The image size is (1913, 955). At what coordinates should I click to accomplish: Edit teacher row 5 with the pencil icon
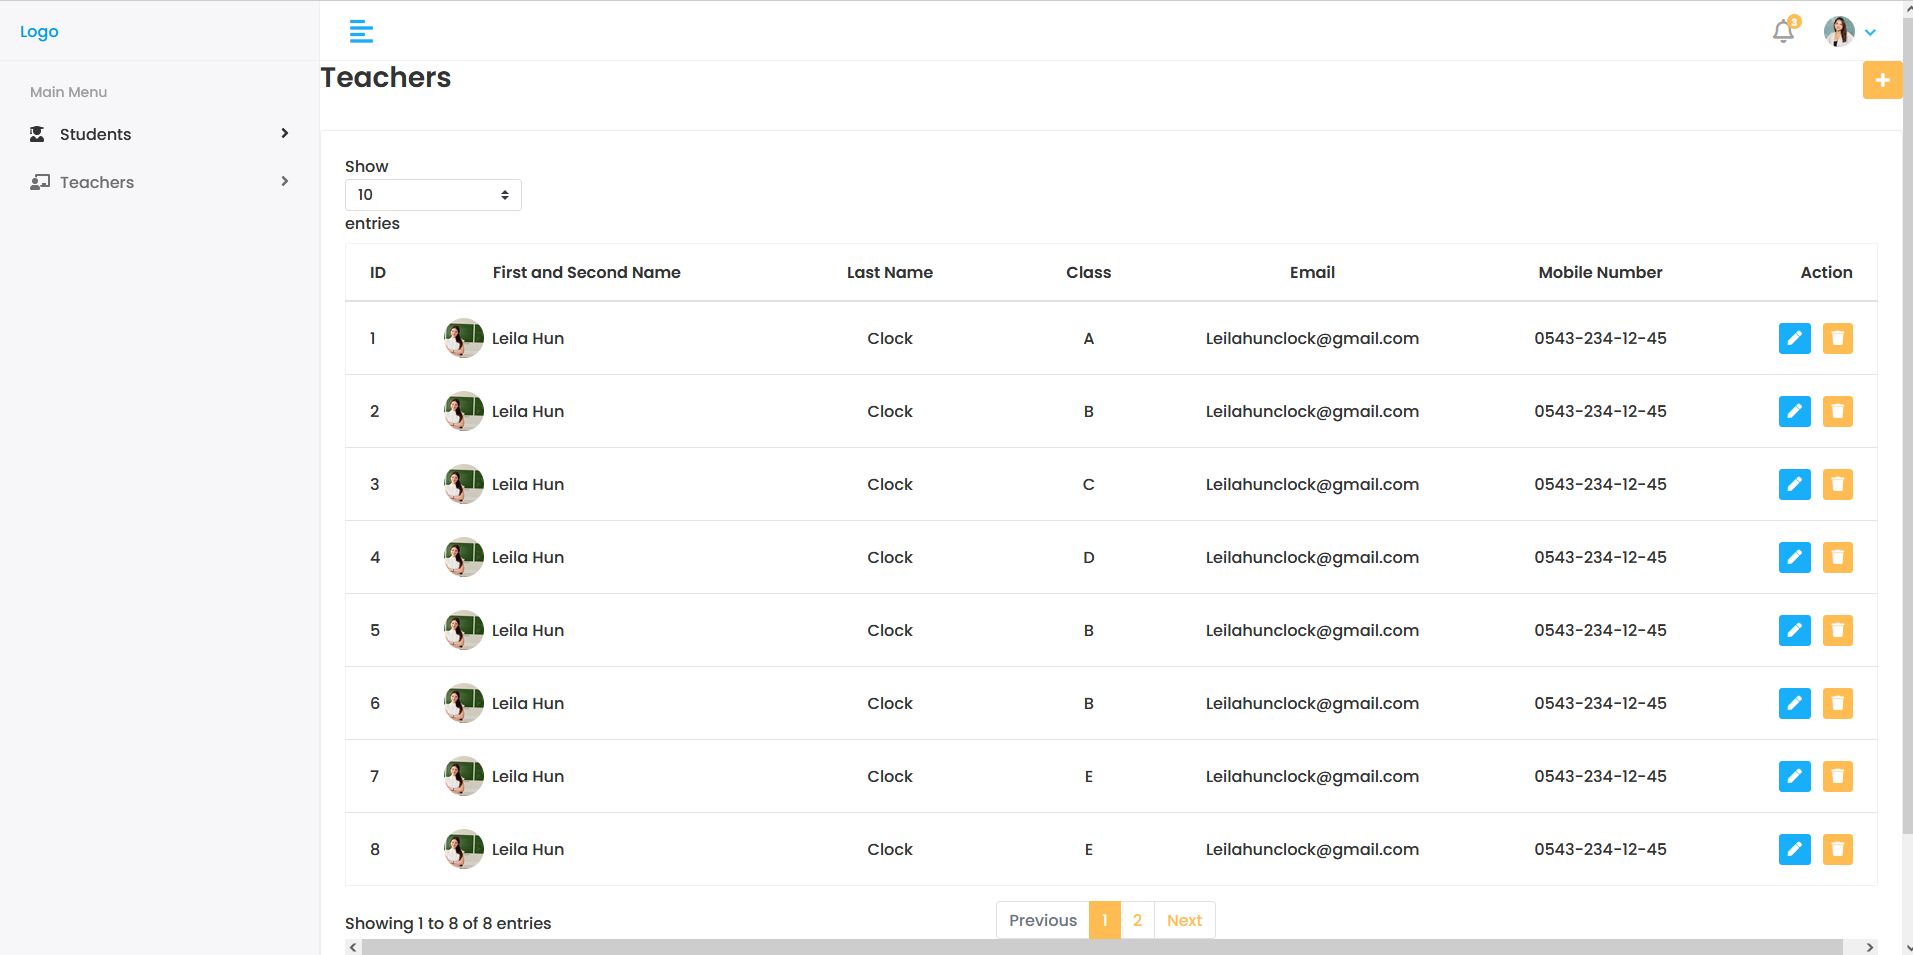1794,630
